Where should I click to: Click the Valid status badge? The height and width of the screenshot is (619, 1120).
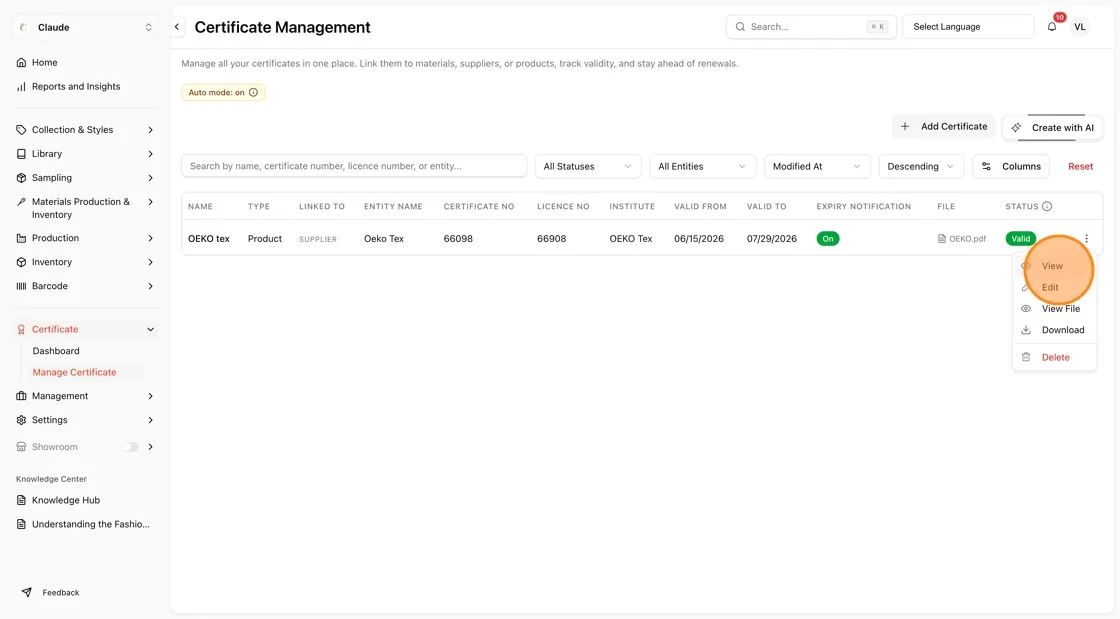click(1021, 238)
